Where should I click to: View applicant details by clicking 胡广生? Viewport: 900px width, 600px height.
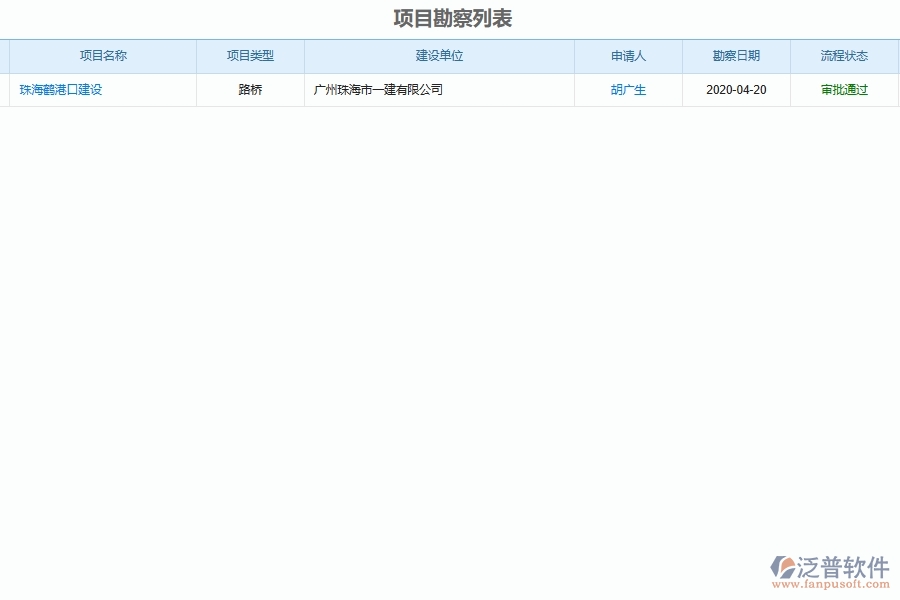click(628, 90)
